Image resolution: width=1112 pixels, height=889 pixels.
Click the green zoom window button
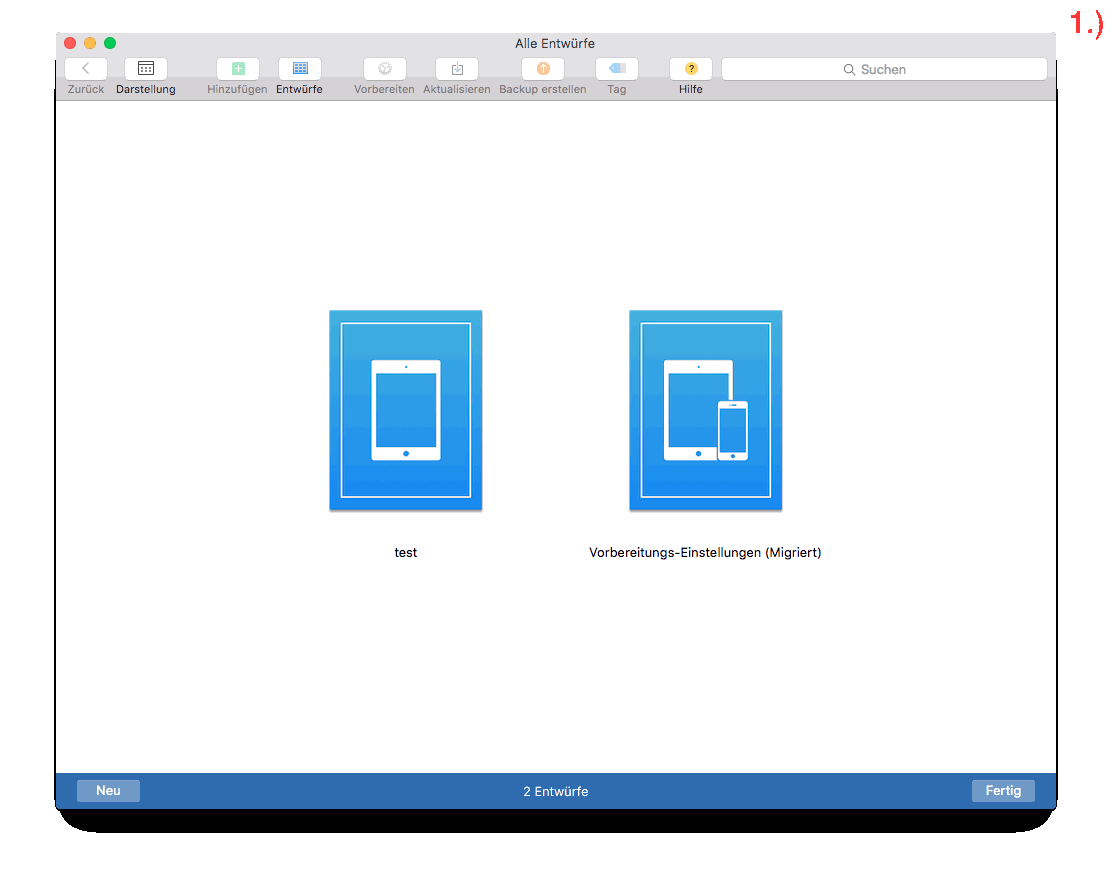(110, 43)
